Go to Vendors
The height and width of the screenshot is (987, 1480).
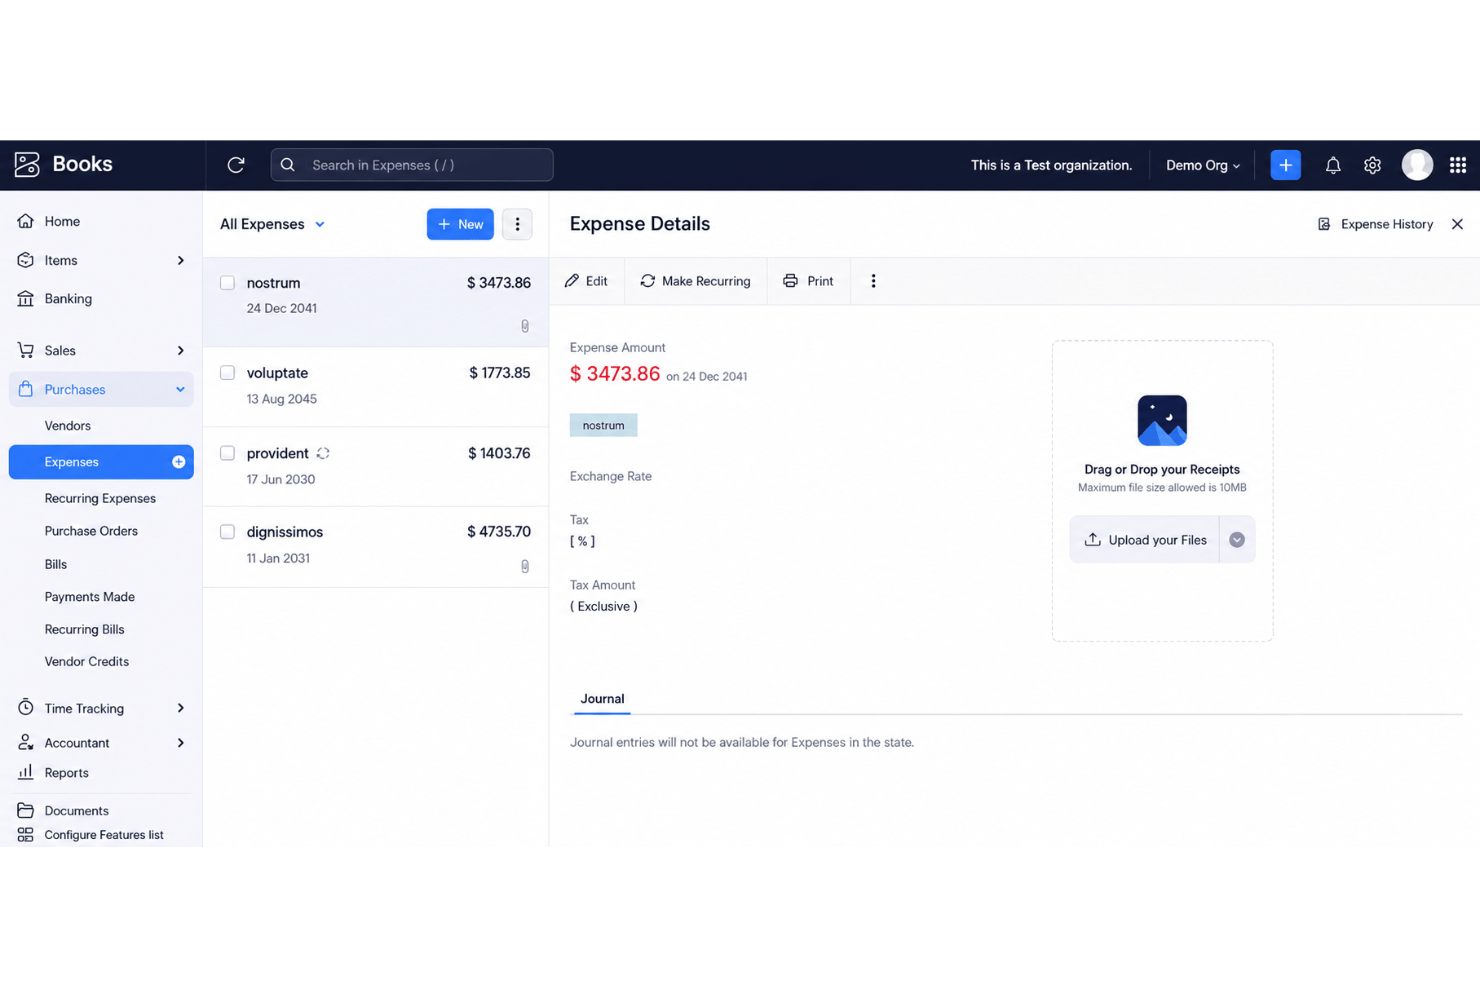(x=68, y=426)
